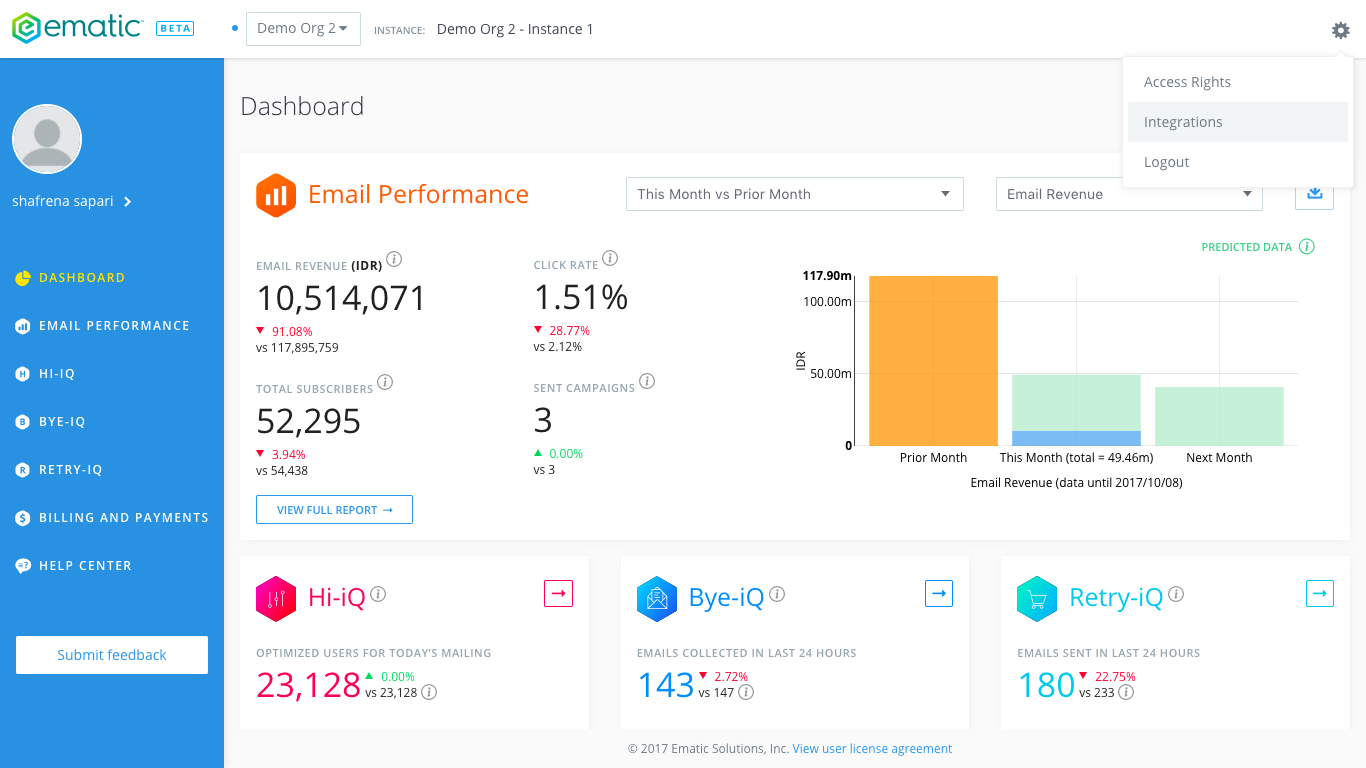The image size is (1366, 768).
Task: Select Access Rights from settings menu
Action: click(x=1238, y=82)
